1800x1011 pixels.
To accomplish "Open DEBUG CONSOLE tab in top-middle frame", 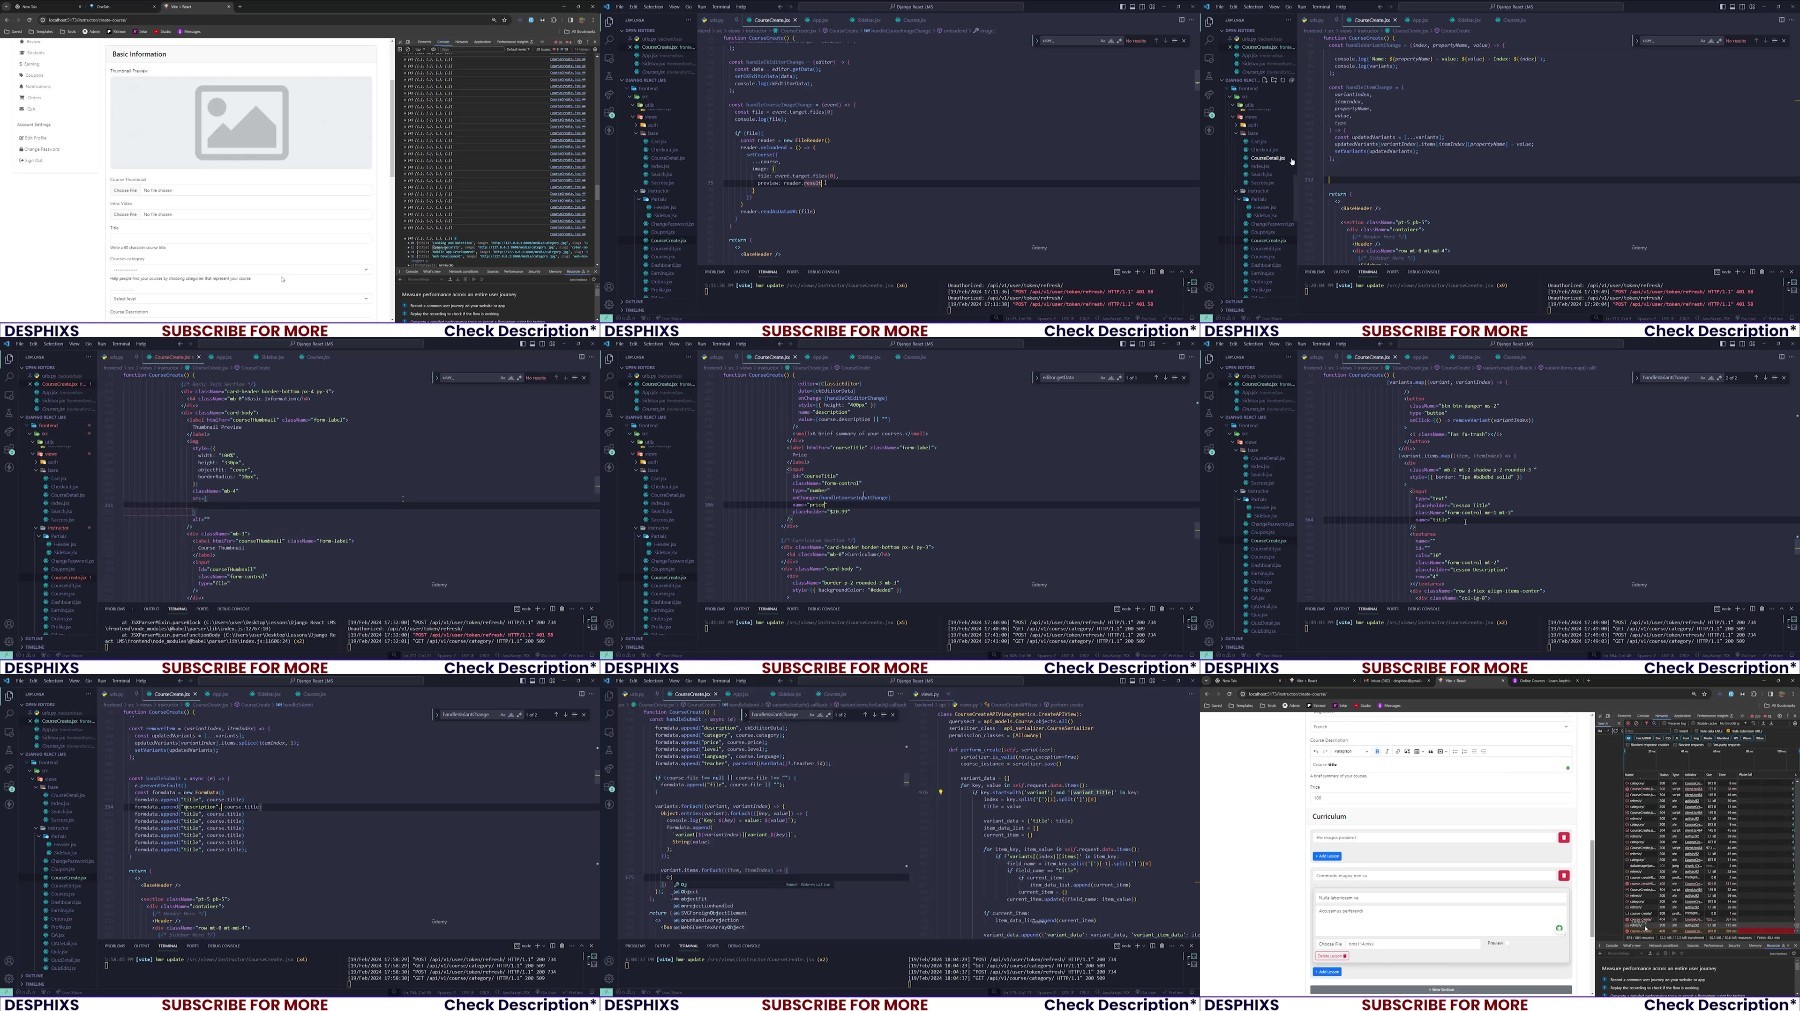I will [824, 272].
